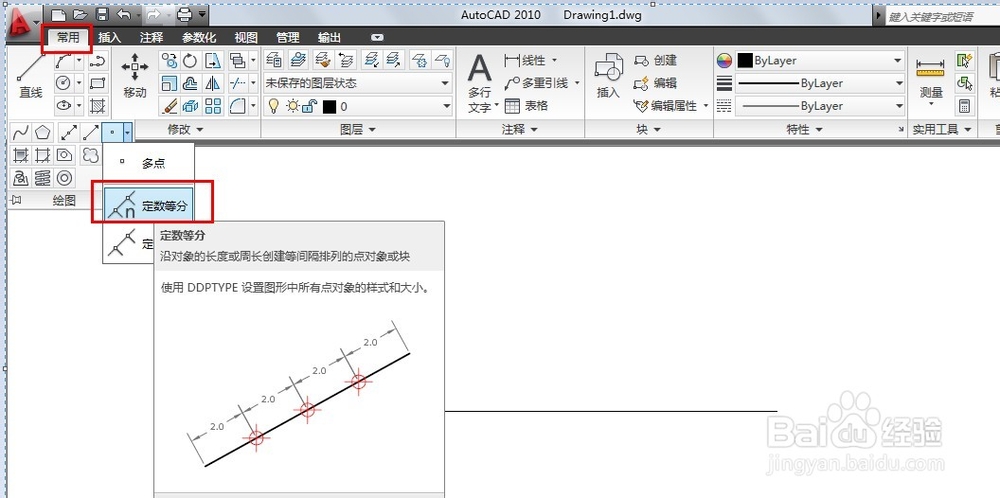Click the Donut tool icon

pos(64,178)
